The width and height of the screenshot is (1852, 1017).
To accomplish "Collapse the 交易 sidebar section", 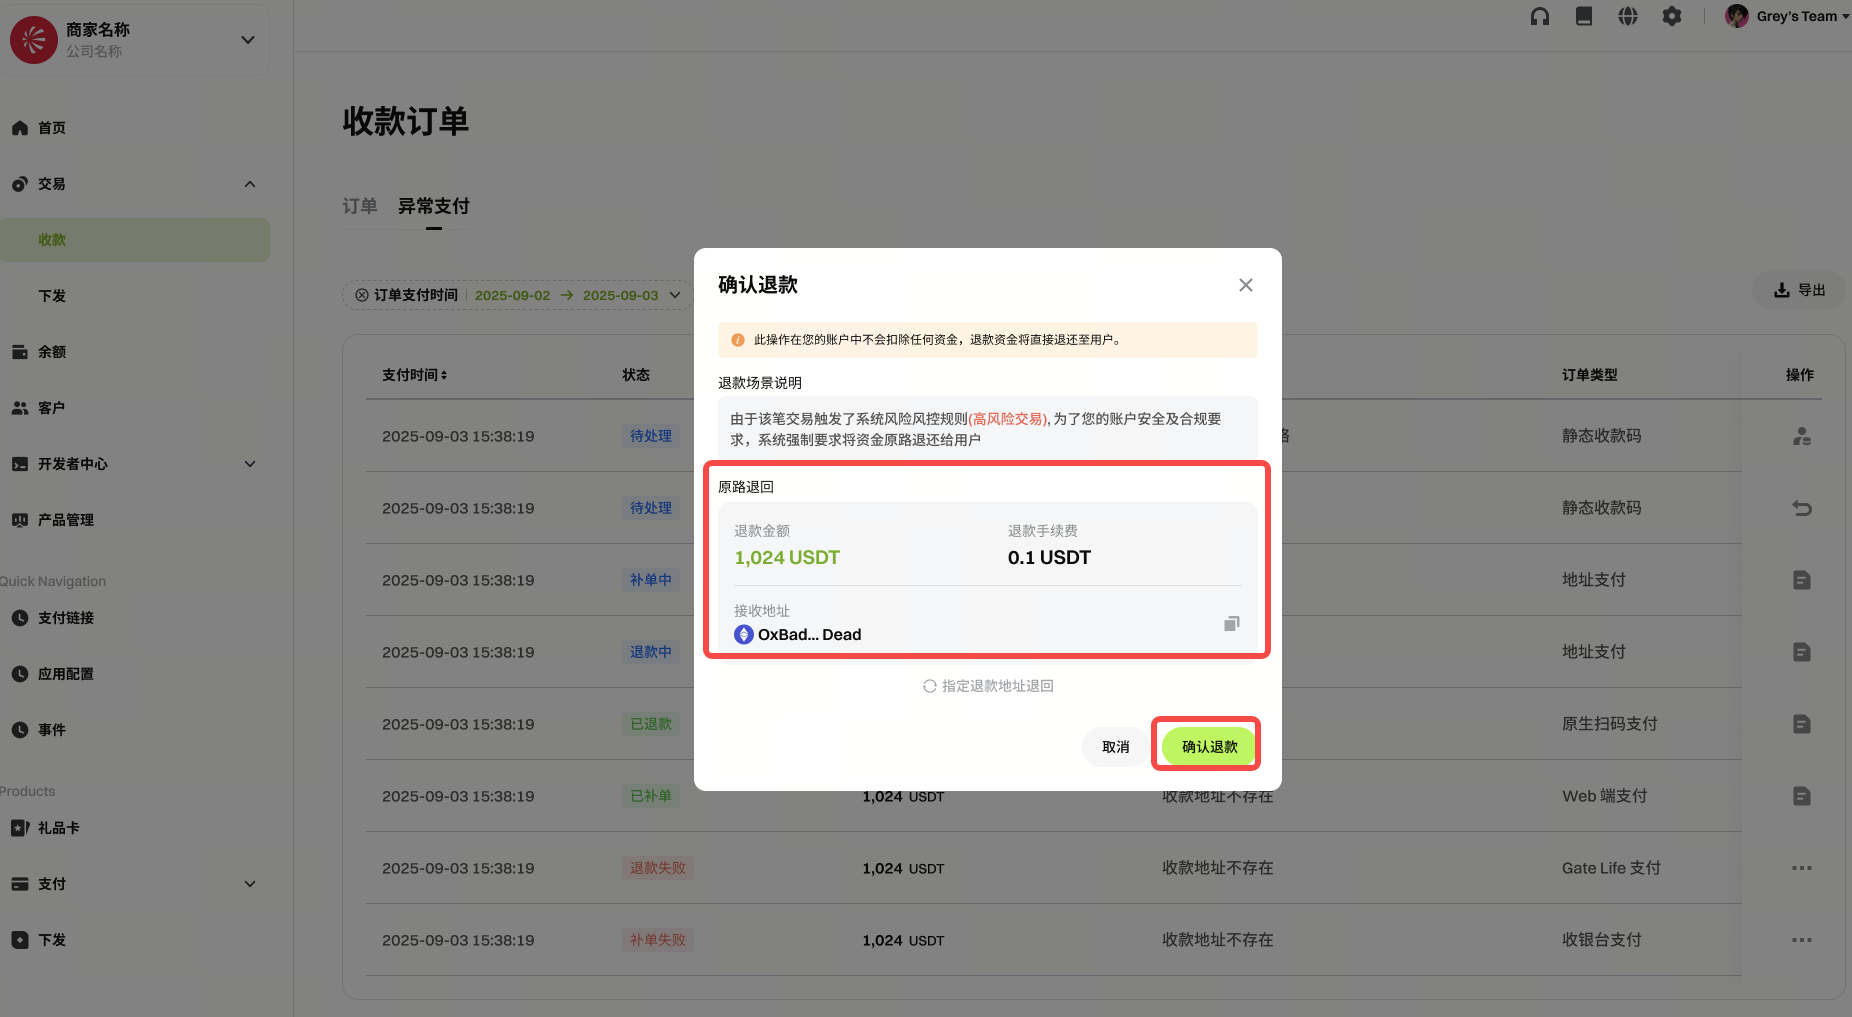I will pos(250,184).
